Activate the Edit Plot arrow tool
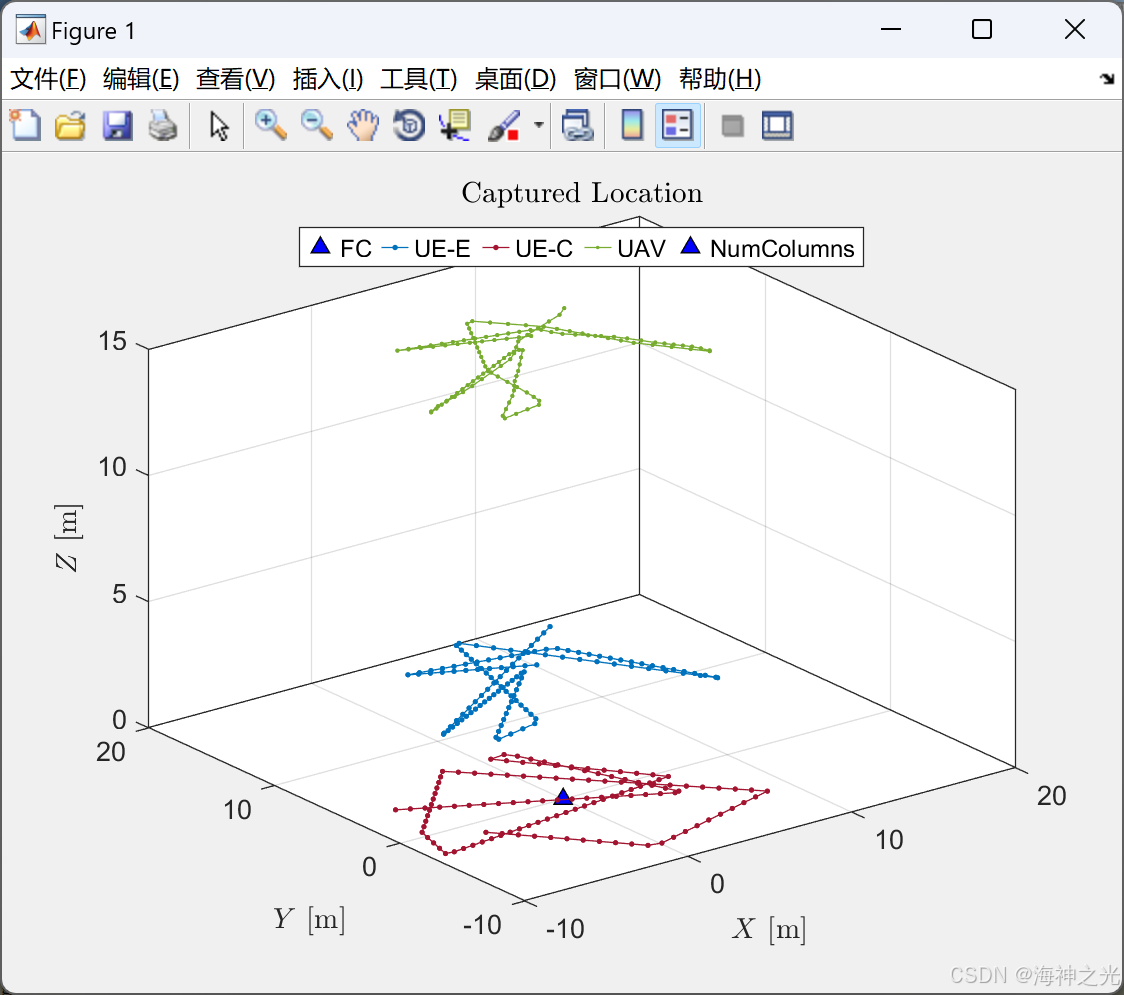1124x995 pixels. coord(219,125)
